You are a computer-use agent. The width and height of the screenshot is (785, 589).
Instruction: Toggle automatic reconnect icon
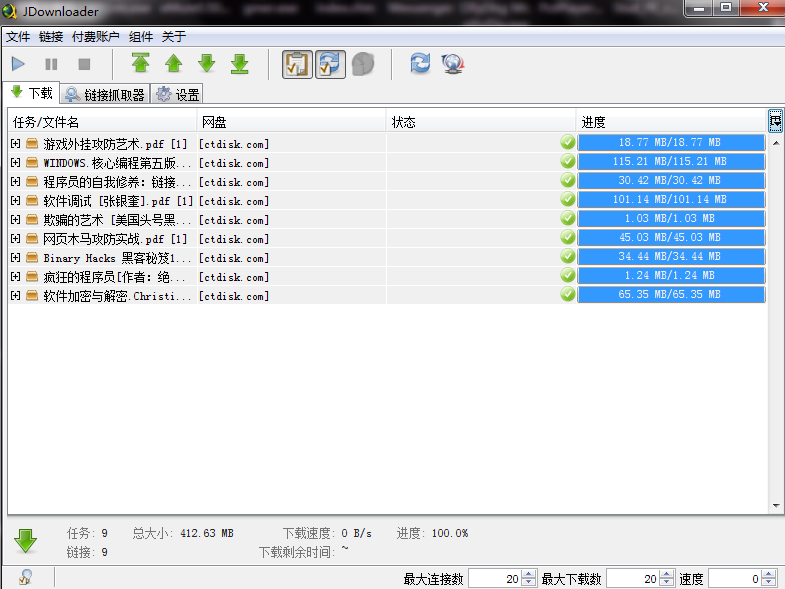click(330, 65)
